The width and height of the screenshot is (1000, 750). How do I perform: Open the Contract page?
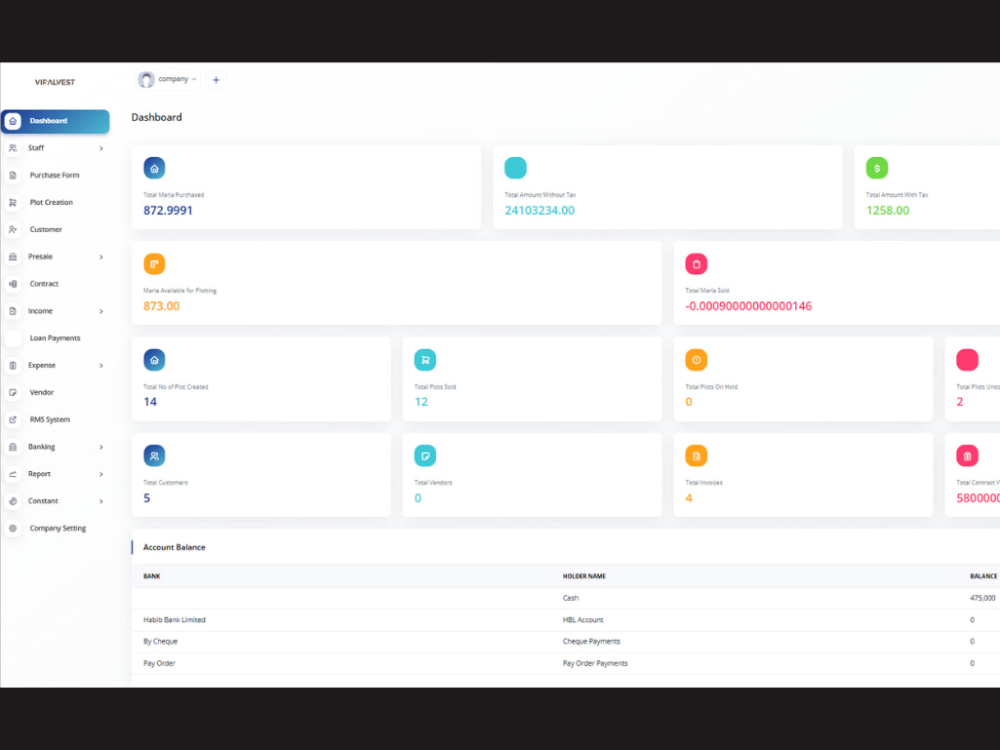pyautogui.click(x=44, y=284)
